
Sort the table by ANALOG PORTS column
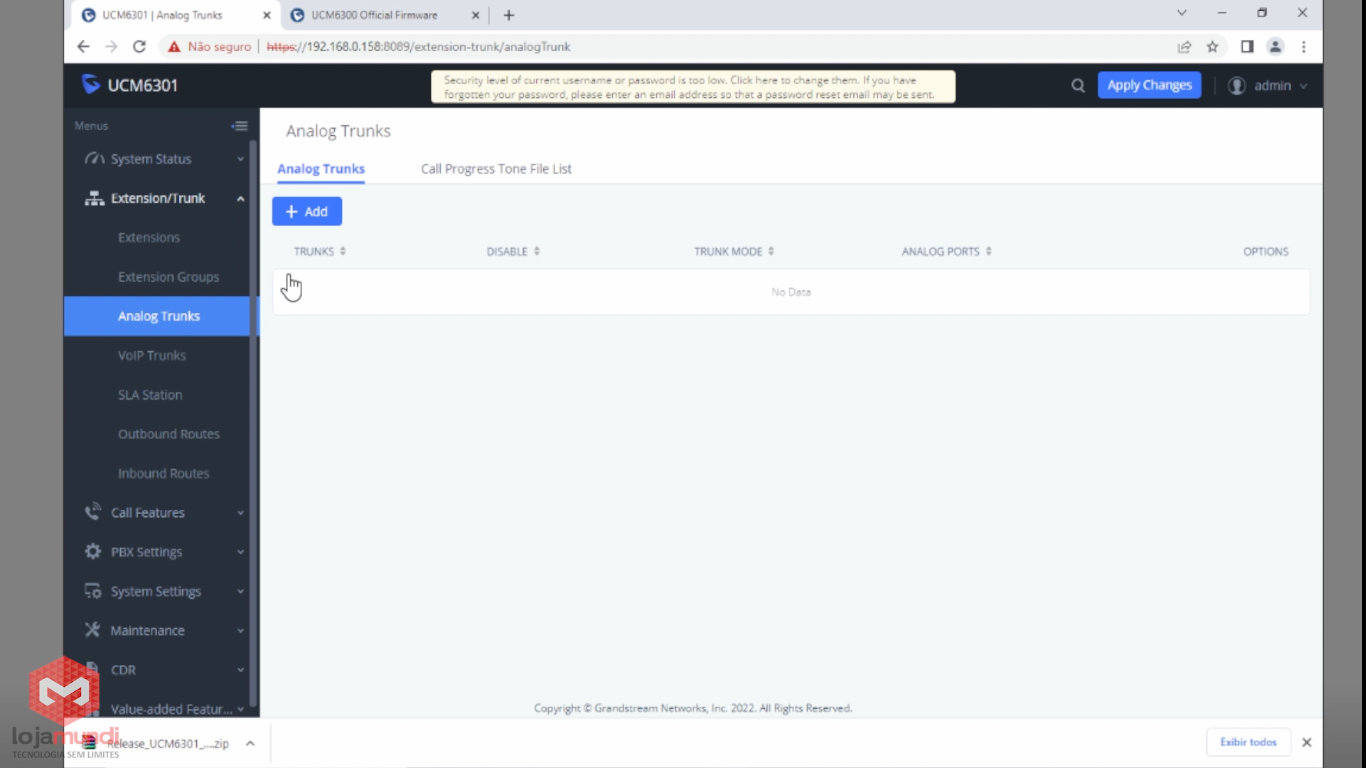(946, 252)
